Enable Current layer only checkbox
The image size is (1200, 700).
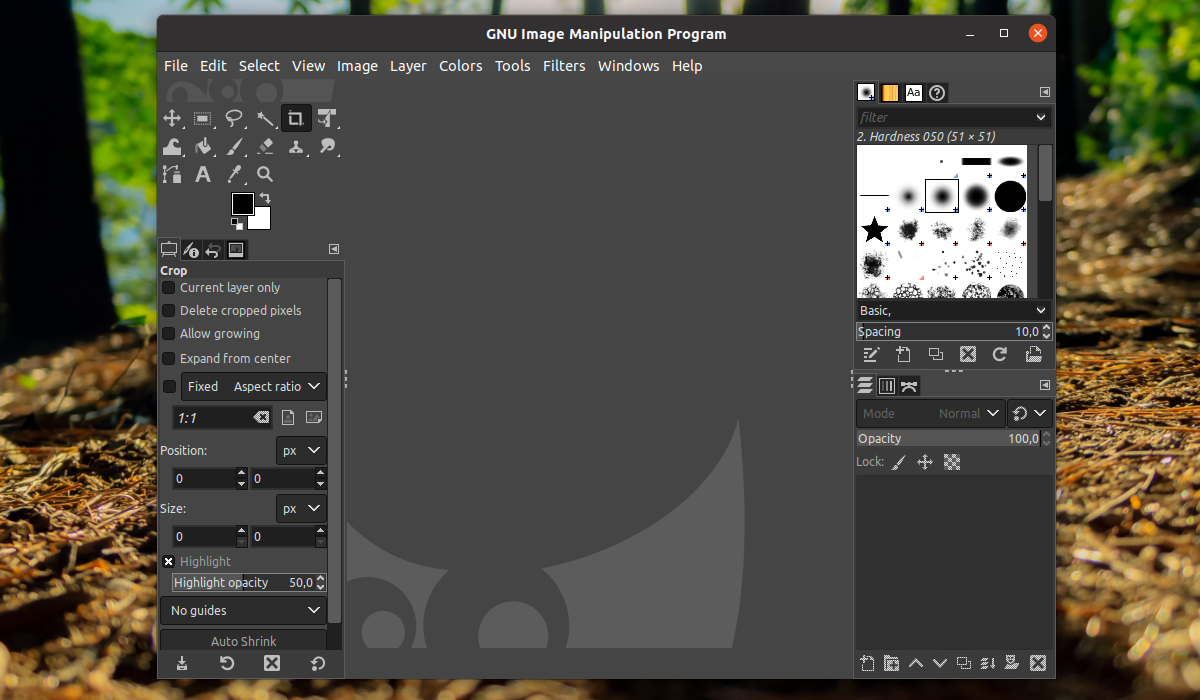169,288
